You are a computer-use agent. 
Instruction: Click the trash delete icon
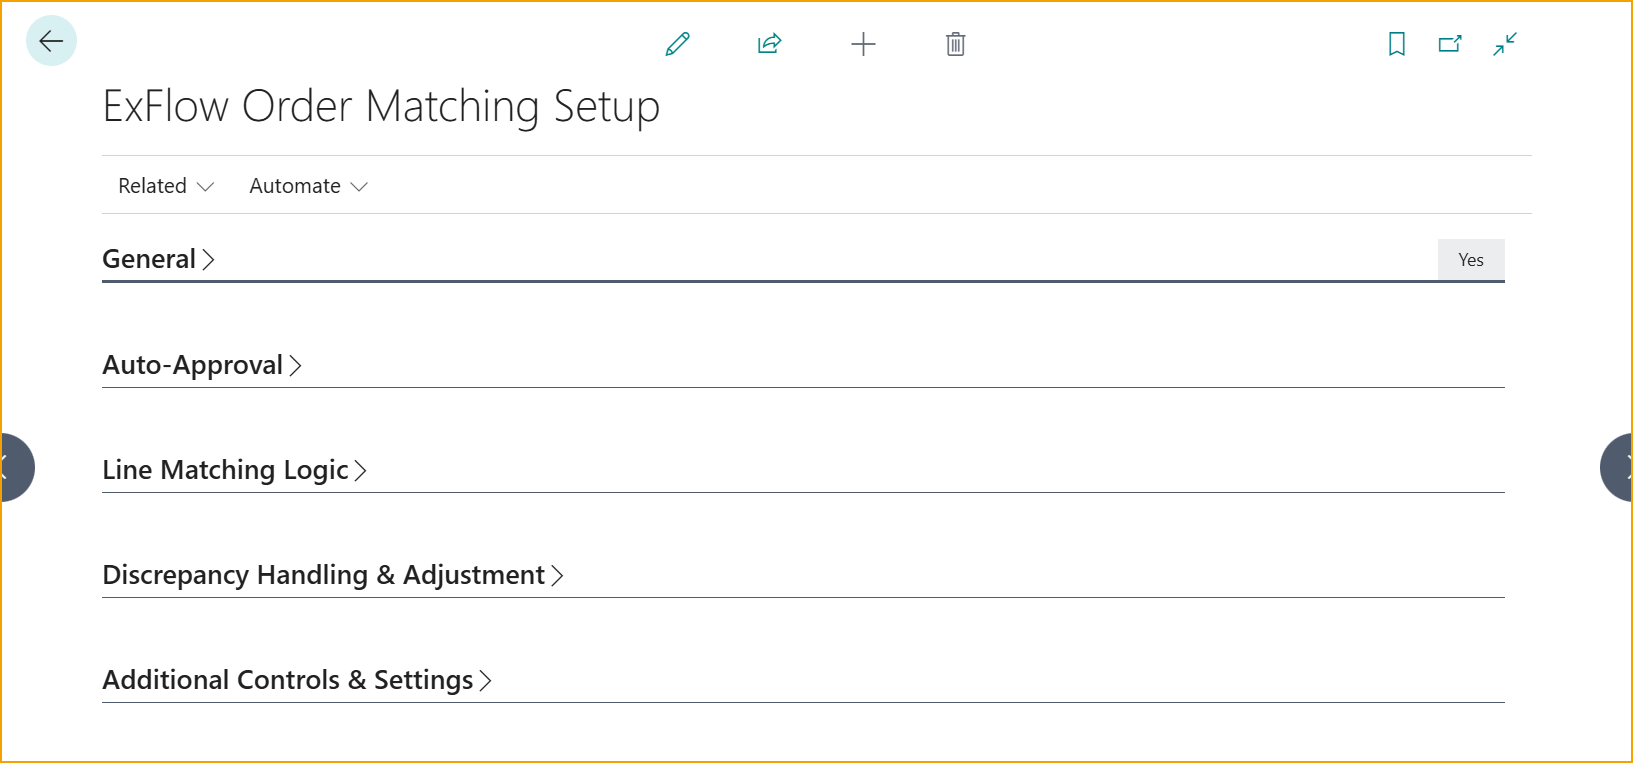(955, 44)
